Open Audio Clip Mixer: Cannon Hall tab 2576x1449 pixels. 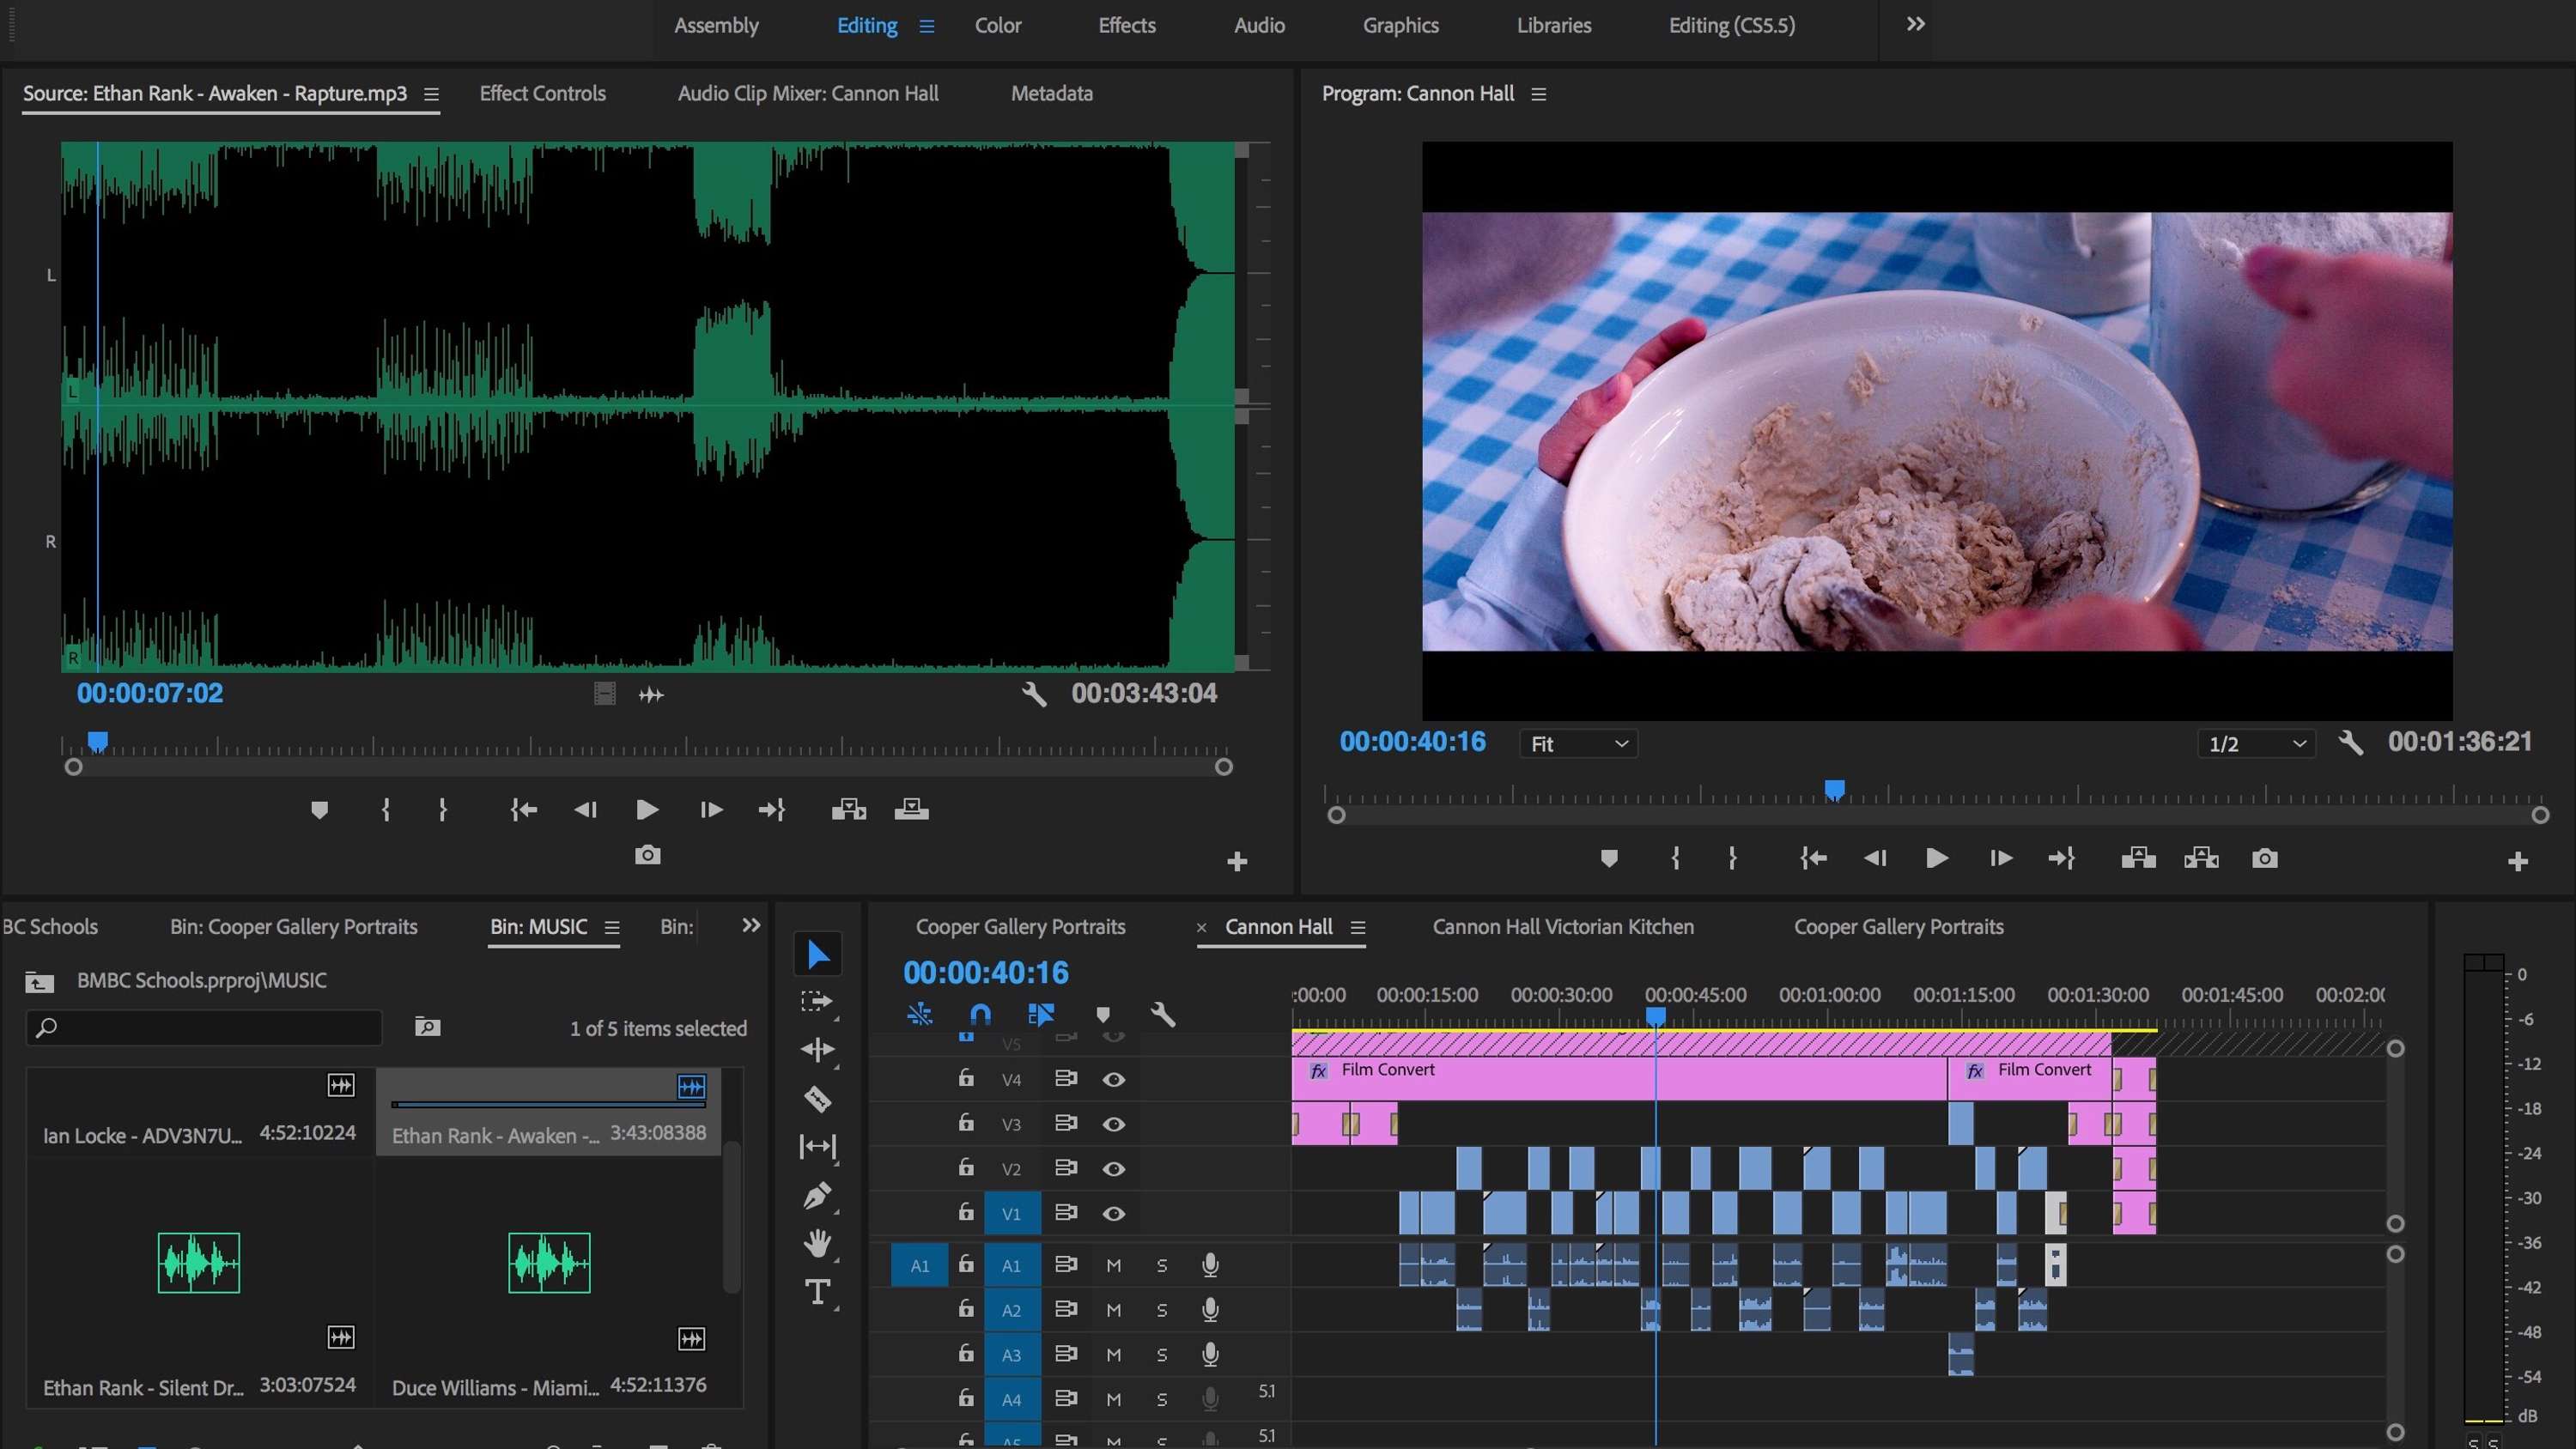(x=808, y=94)
